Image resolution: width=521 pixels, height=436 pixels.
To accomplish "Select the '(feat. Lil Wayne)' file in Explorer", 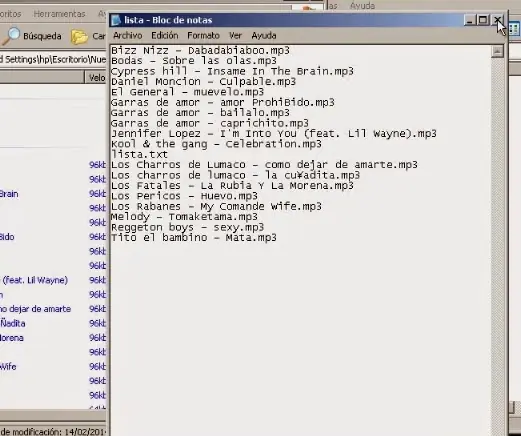I will coord(35,280).
